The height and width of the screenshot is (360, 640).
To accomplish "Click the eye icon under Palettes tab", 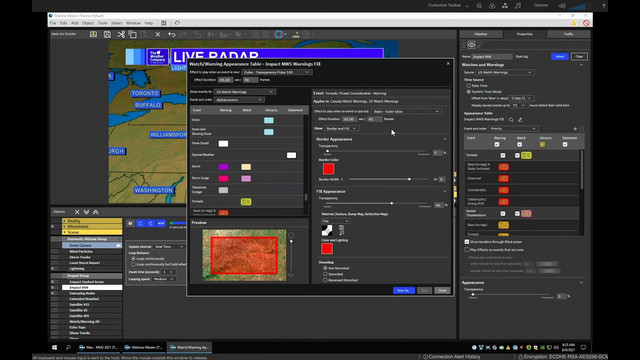I will pos(471,45).
